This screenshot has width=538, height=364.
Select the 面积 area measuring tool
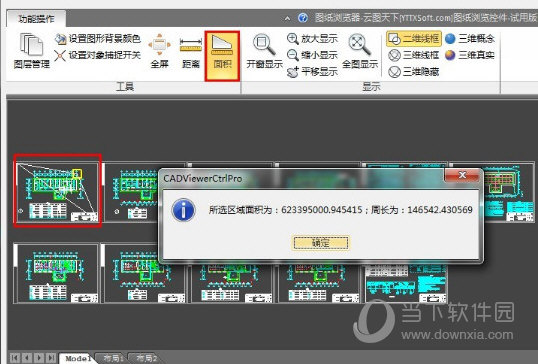point(222,56)
